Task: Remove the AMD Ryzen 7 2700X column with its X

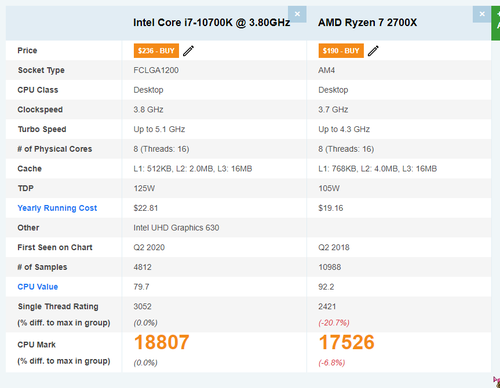Action: tap(482, 14)
